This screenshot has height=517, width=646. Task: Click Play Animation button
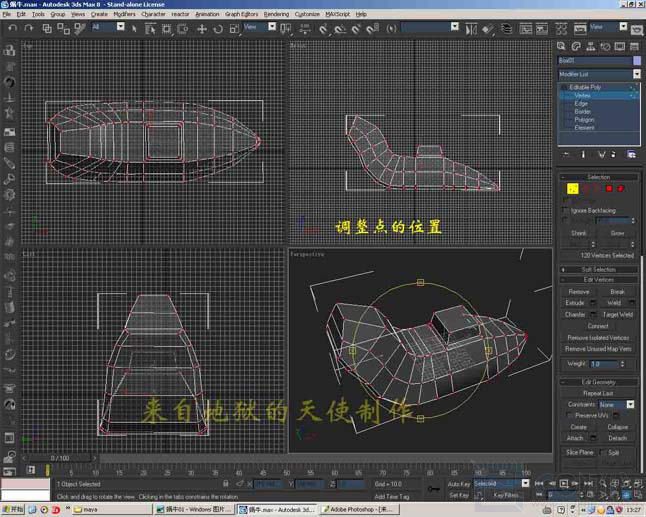point(564,484)
